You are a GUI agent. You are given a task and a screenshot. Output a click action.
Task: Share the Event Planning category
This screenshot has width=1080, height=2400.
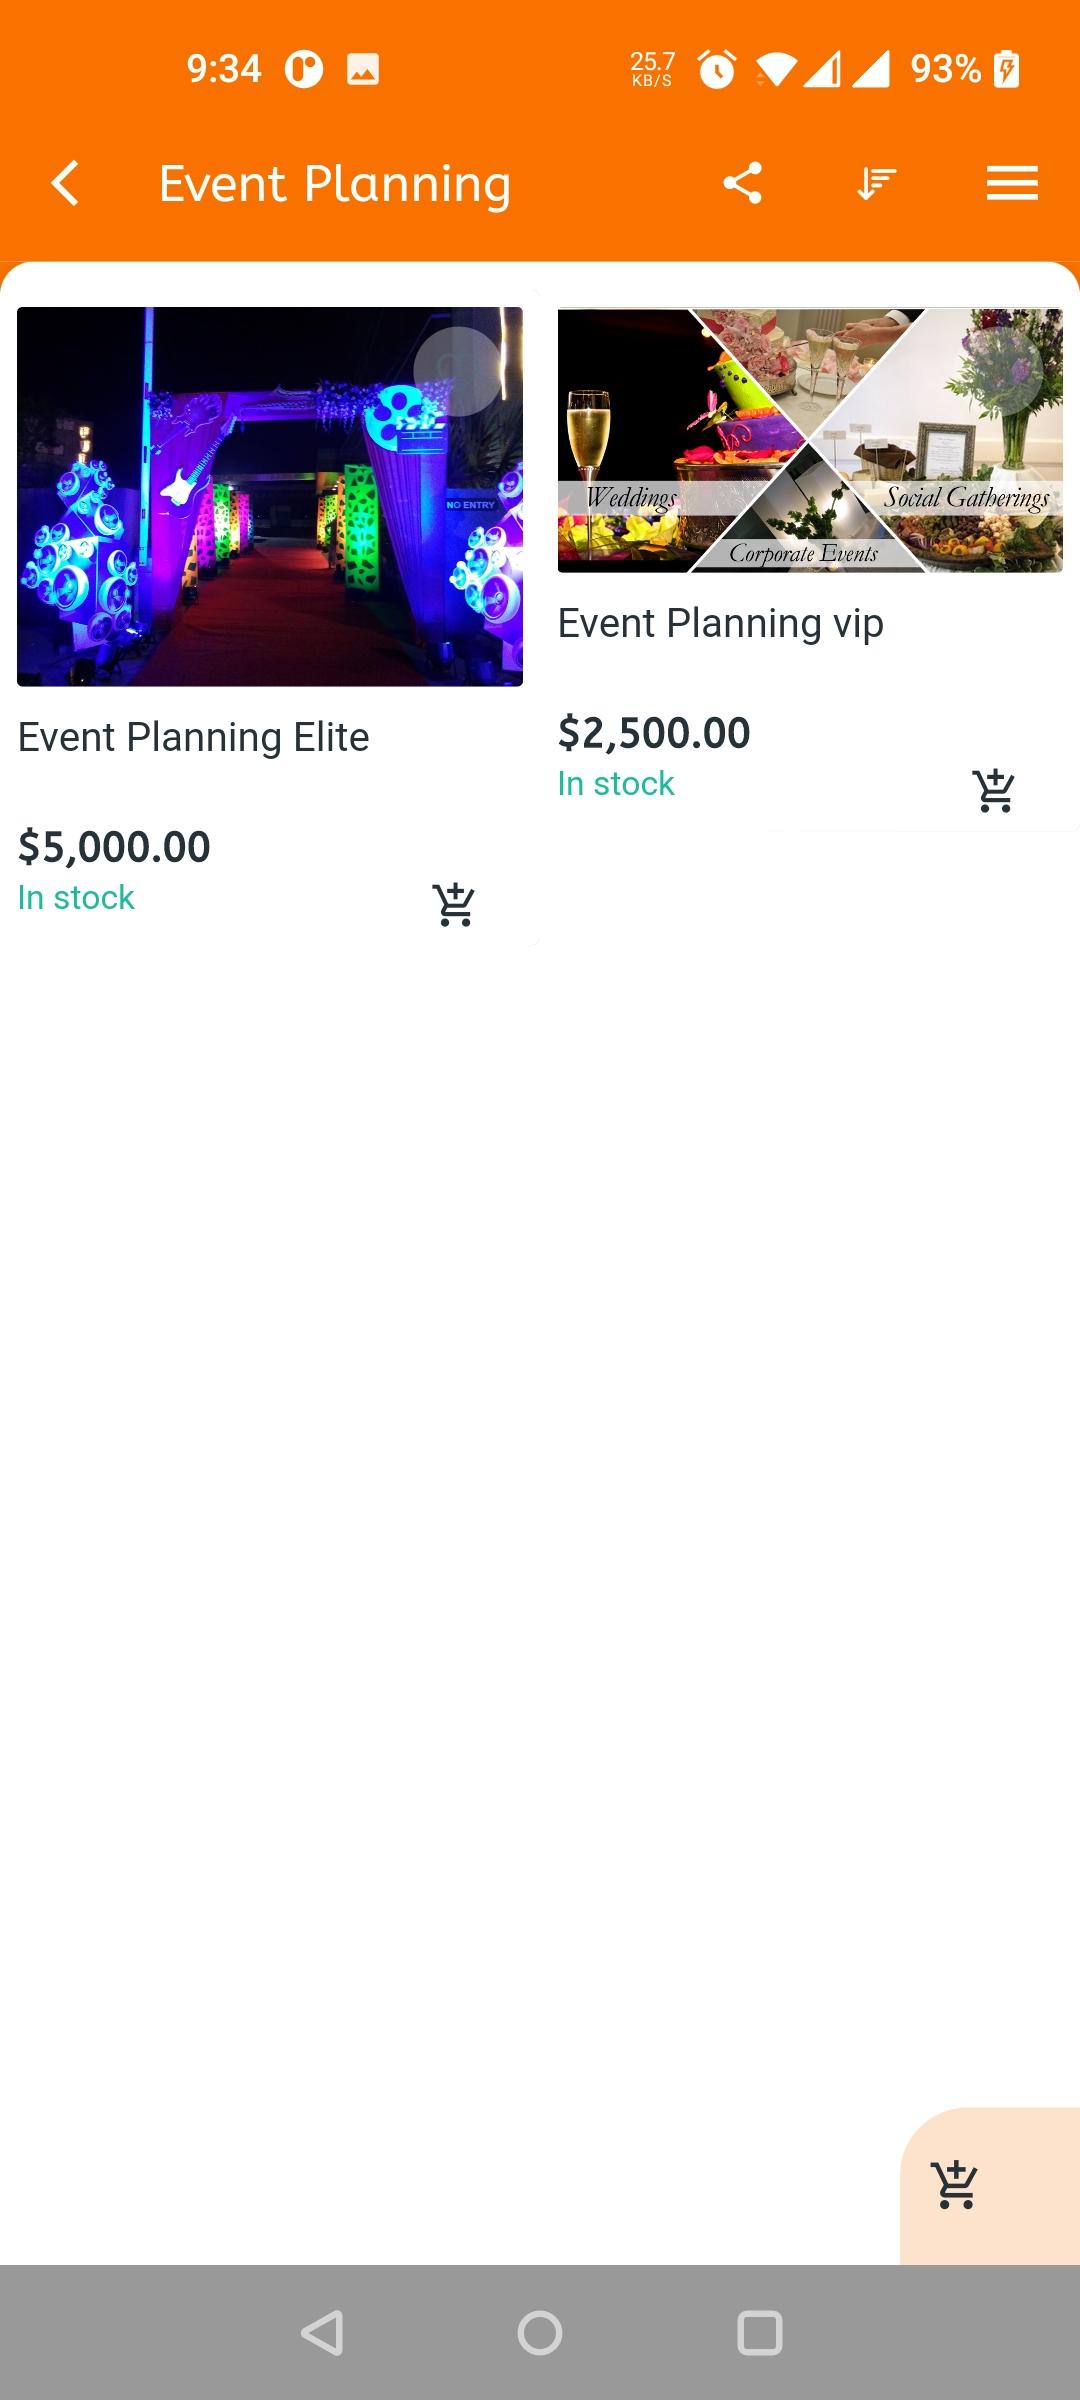coord(742,184)
